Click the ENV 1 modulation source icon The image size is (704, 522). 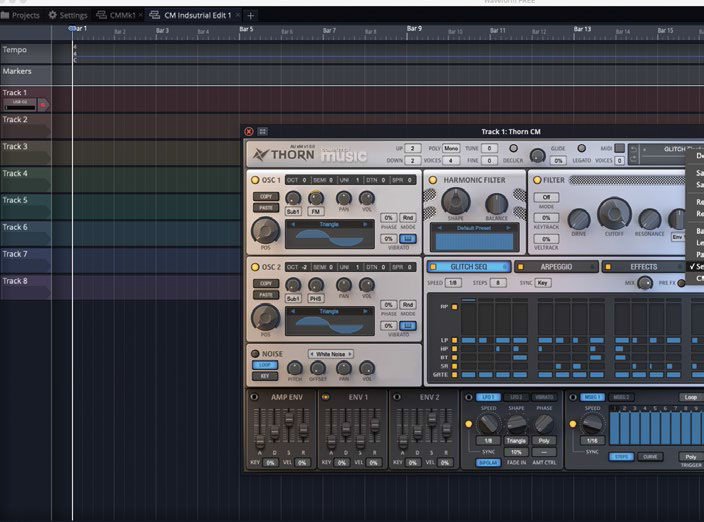pyautogui.click(x=326, y=397)
